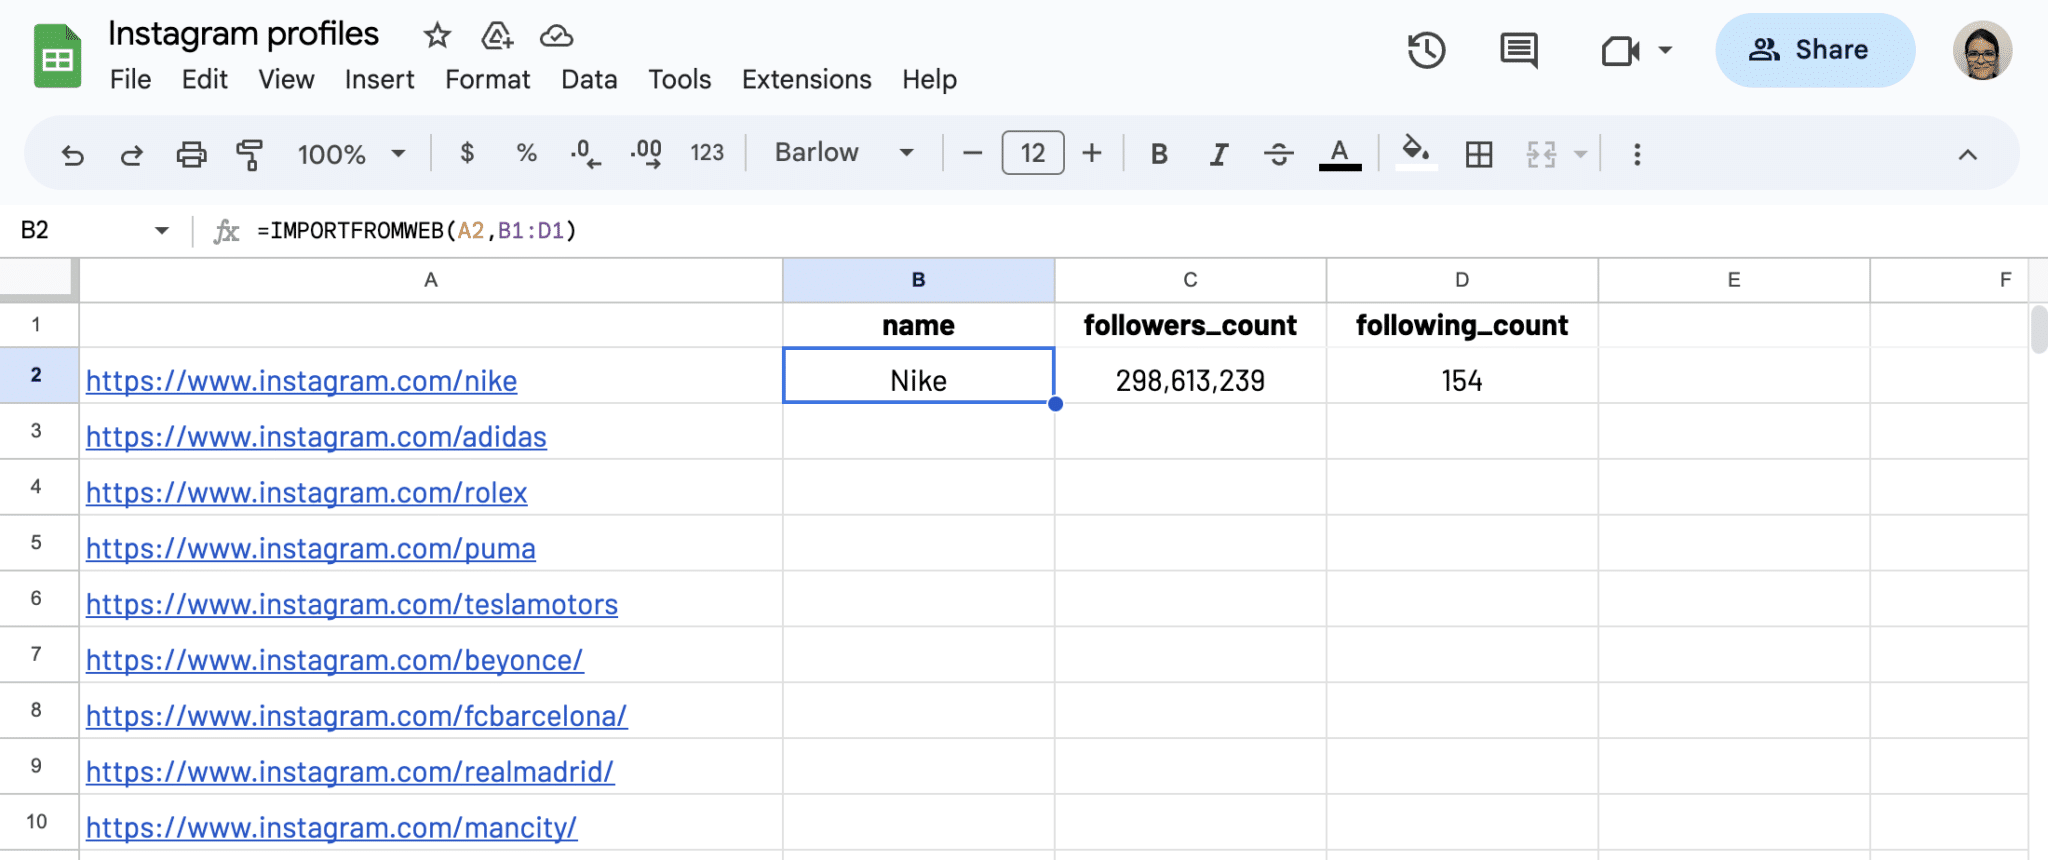Increase font size plus button

click(x=1092, y=153)
